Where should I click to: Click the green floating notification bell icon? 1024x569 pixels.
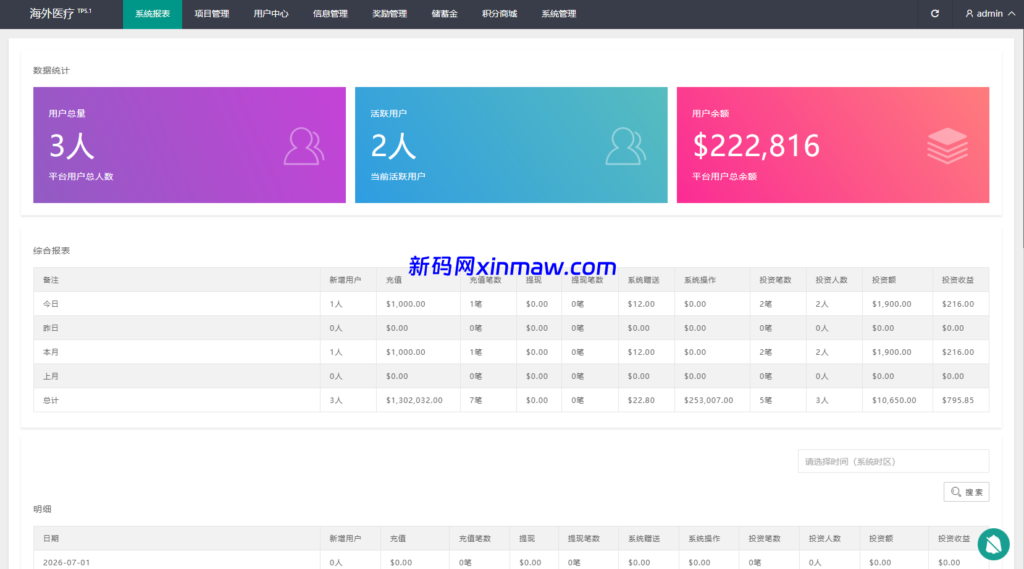[x=993, y=544]
